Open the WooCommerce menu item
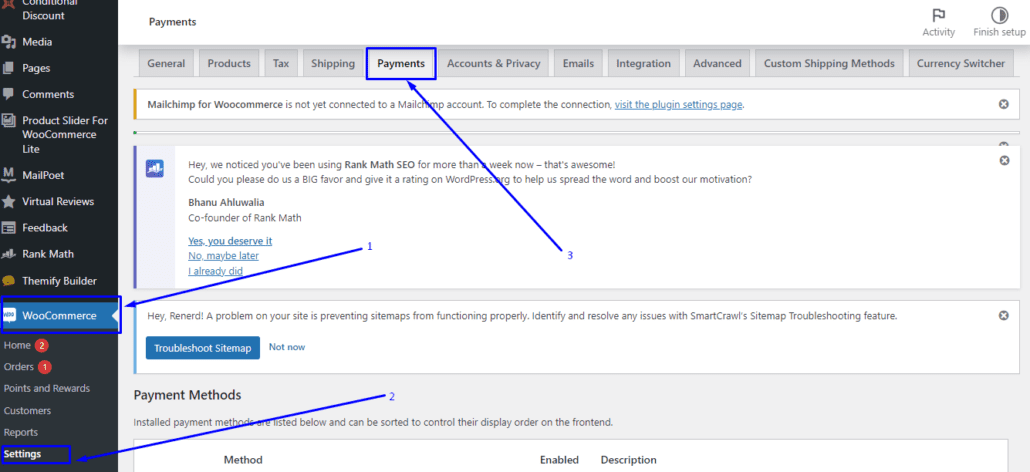1030x472 pixels. tap(60, 316)
